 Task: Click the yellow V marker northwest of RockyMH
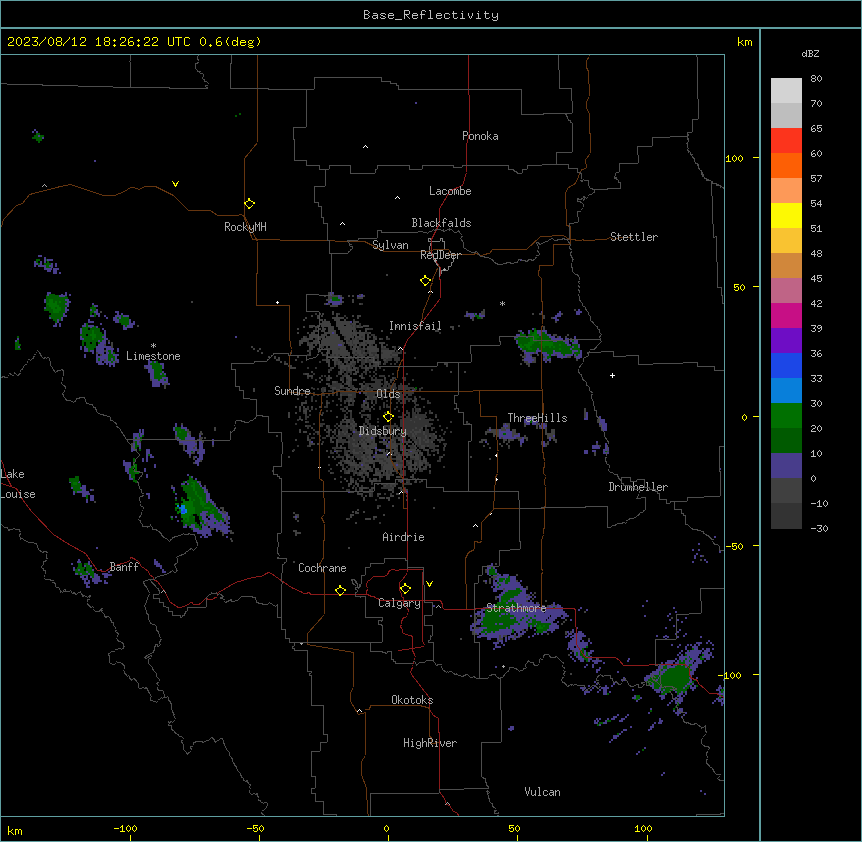175,184
